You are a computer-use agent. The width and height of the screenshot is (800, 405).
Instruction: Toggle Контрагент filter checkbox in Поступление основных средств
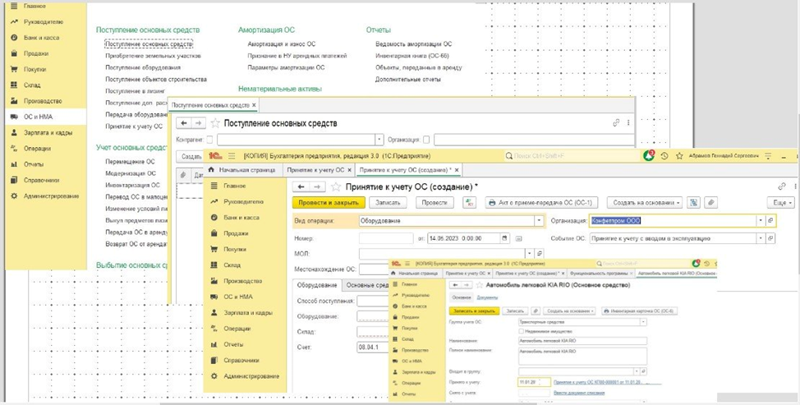click(210, 139)
